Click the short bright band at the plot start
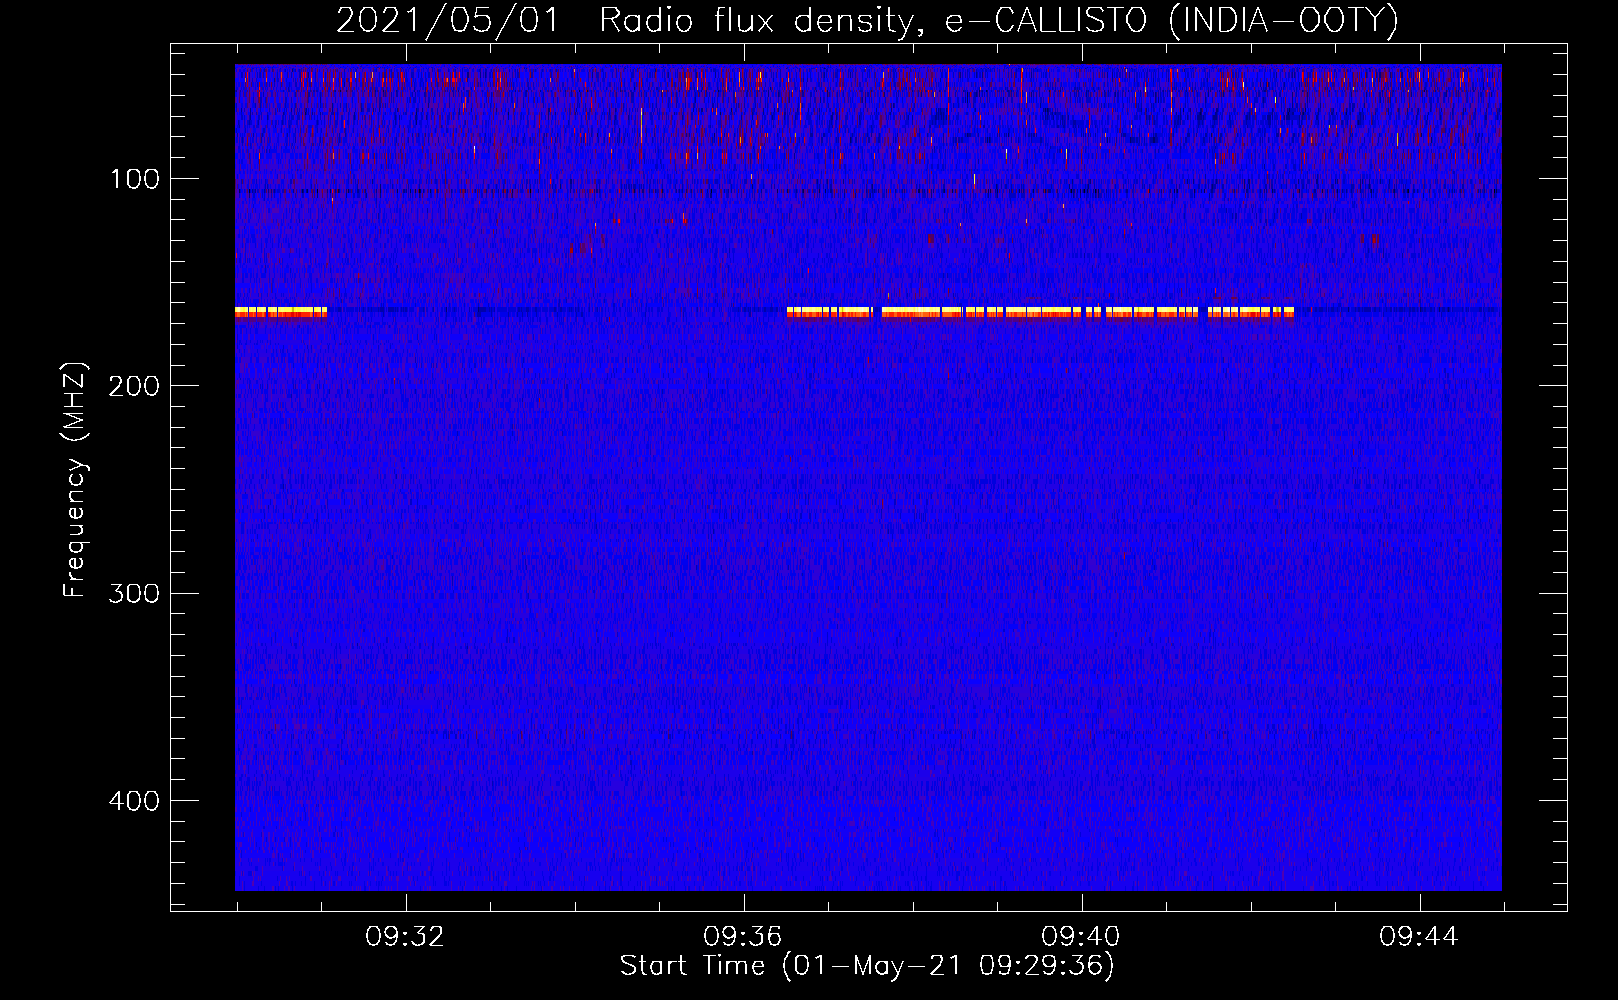1618x1000 pixels. click(281, 312)
